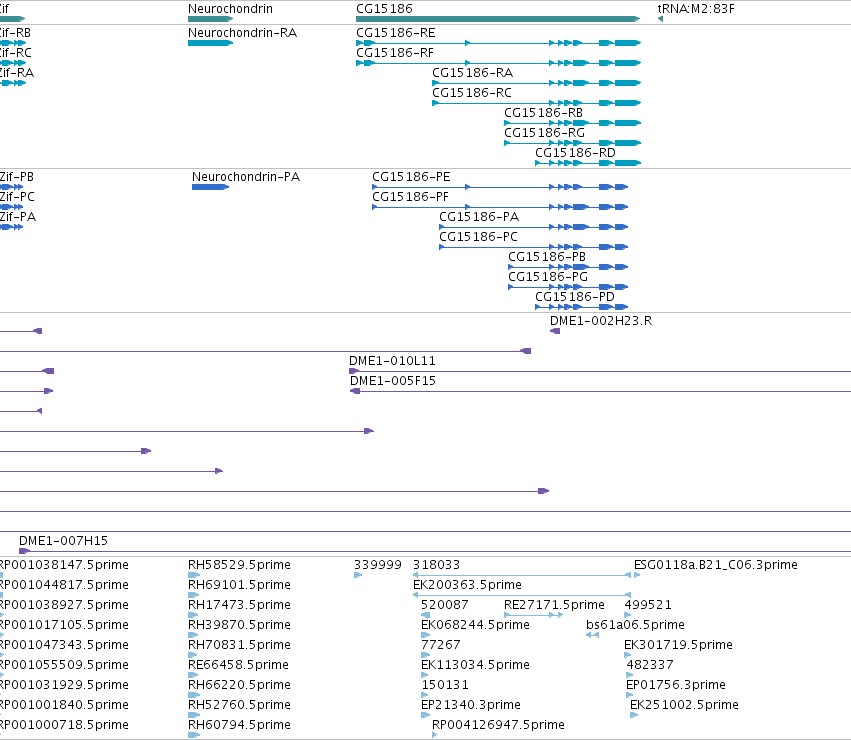Click the DME1-010L11 clone label
The height and width of the screenshot is (740, 851).
click(392, 361)
